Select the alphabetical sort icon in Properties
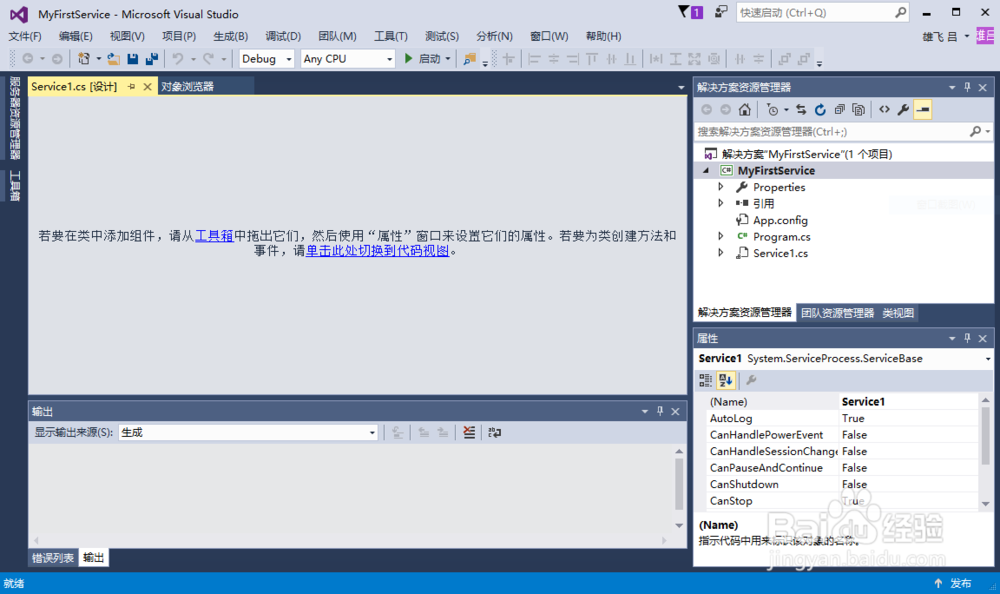The image size is (1000, 594). [x=724, y=380]
